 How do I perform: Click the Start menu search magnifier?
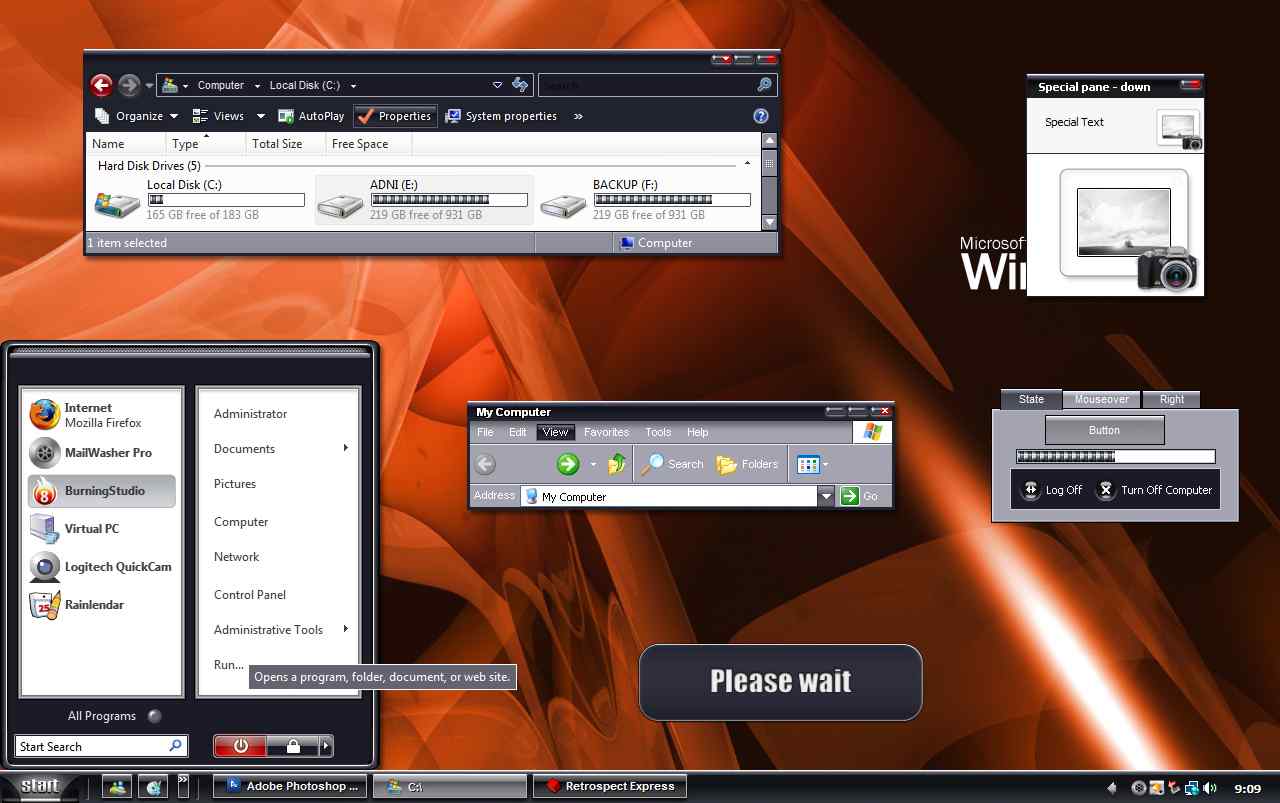coord(175,746)
